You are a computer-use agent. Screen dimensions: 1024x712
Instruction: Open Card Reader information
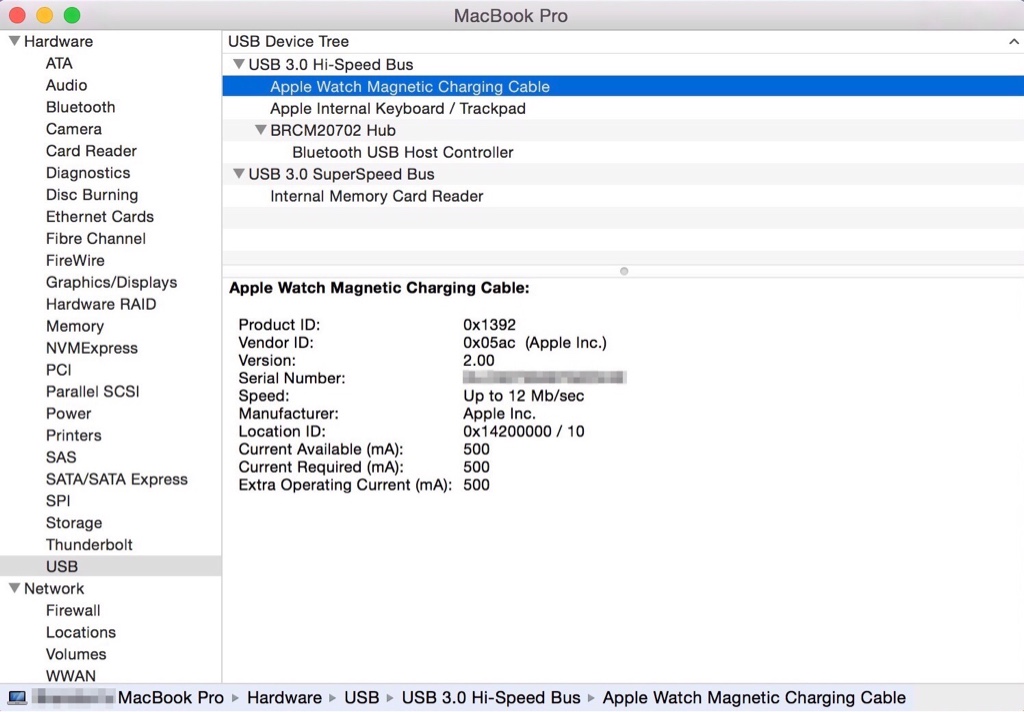click(x=91, y=151)
